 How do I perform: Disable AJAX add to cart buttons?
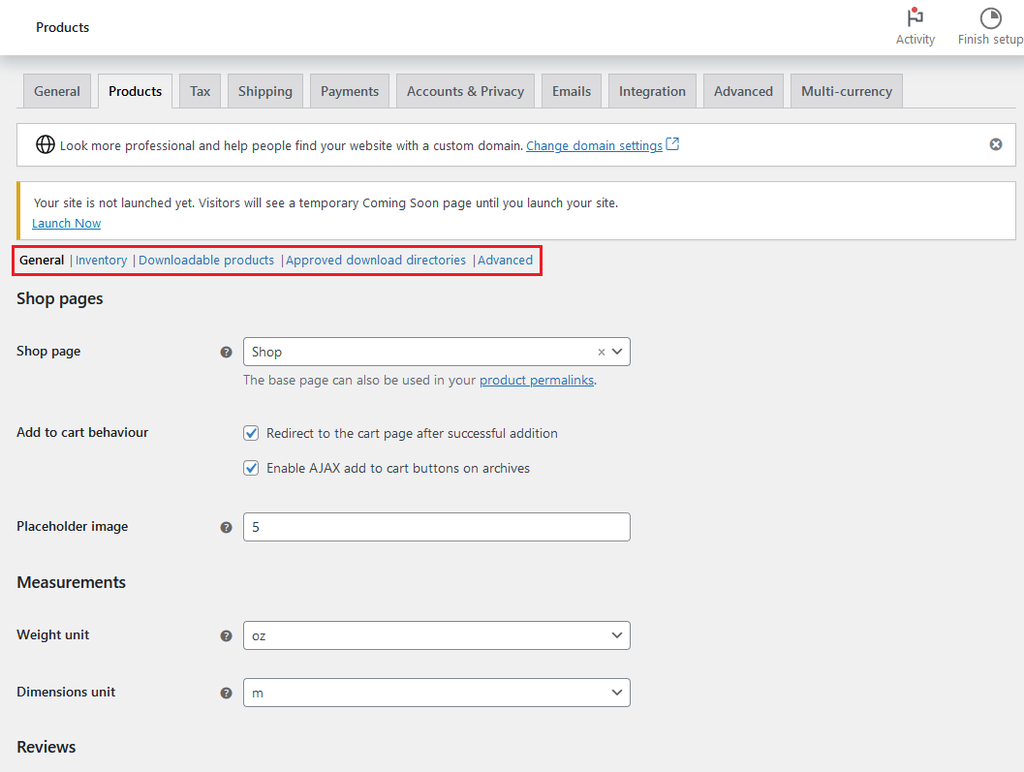coord(252,468)
